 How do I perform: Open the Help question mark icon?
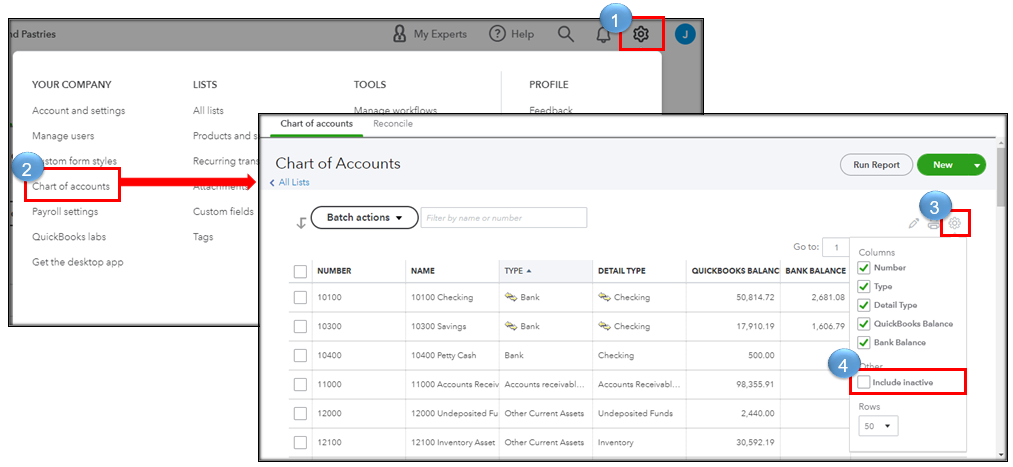click(496, 34)
